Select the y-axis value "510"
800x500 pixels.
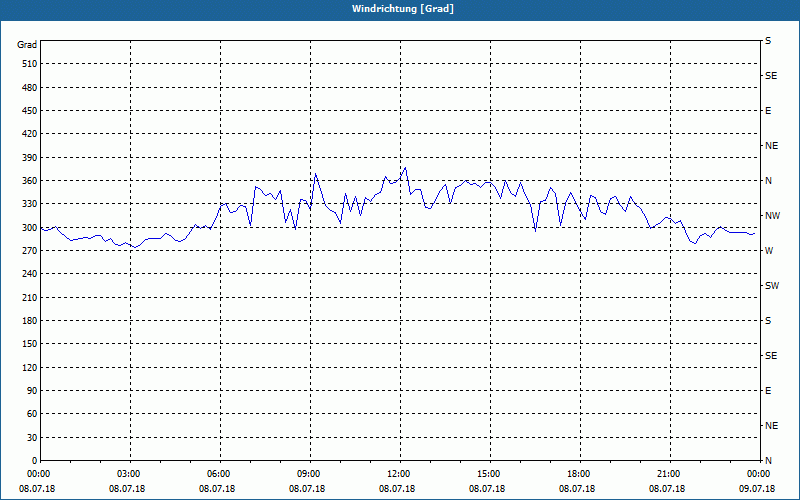30,64
